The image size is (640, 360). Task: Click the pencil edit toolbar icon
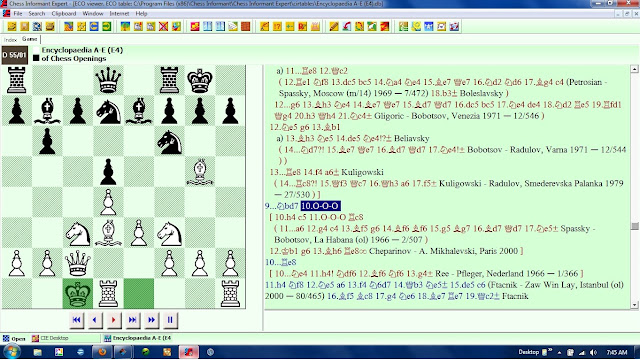pos(334,27)
